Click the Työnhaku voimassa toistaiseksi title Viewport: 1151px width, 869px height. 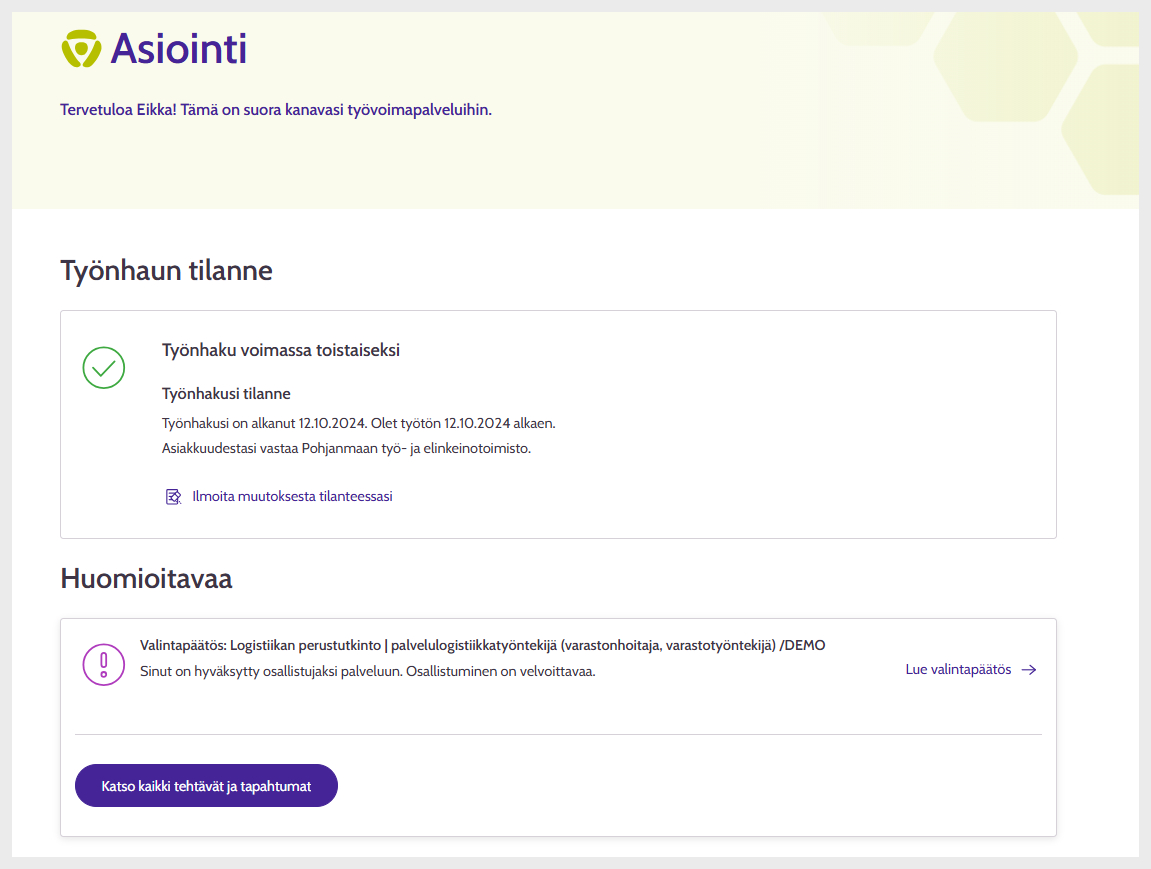[x=281, y=350]
